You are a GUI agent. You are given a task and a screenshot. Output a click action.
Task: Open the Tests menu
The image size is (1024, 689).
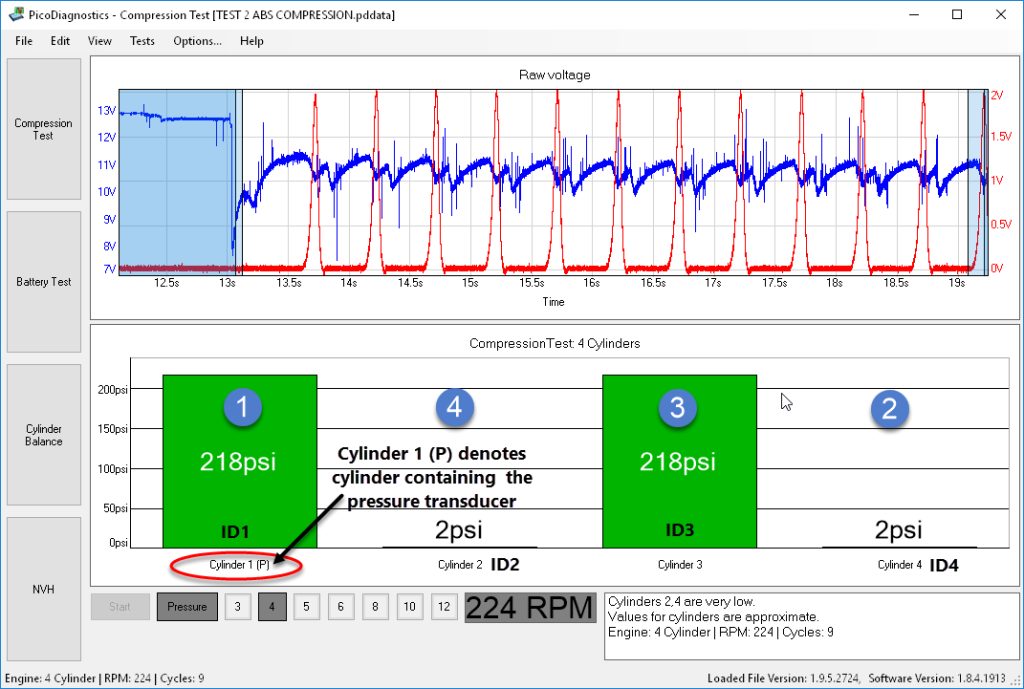tap(142, 40)
